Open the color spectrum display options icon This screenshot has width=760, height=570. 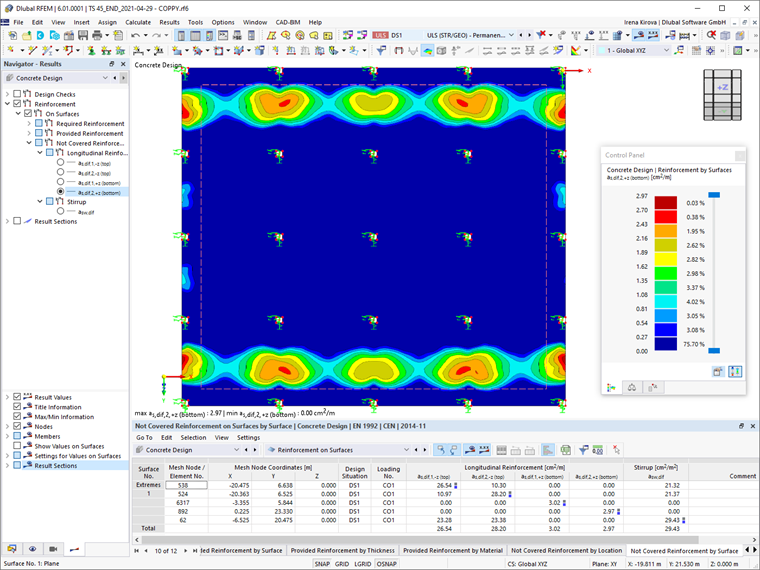(x=575, y=50)
